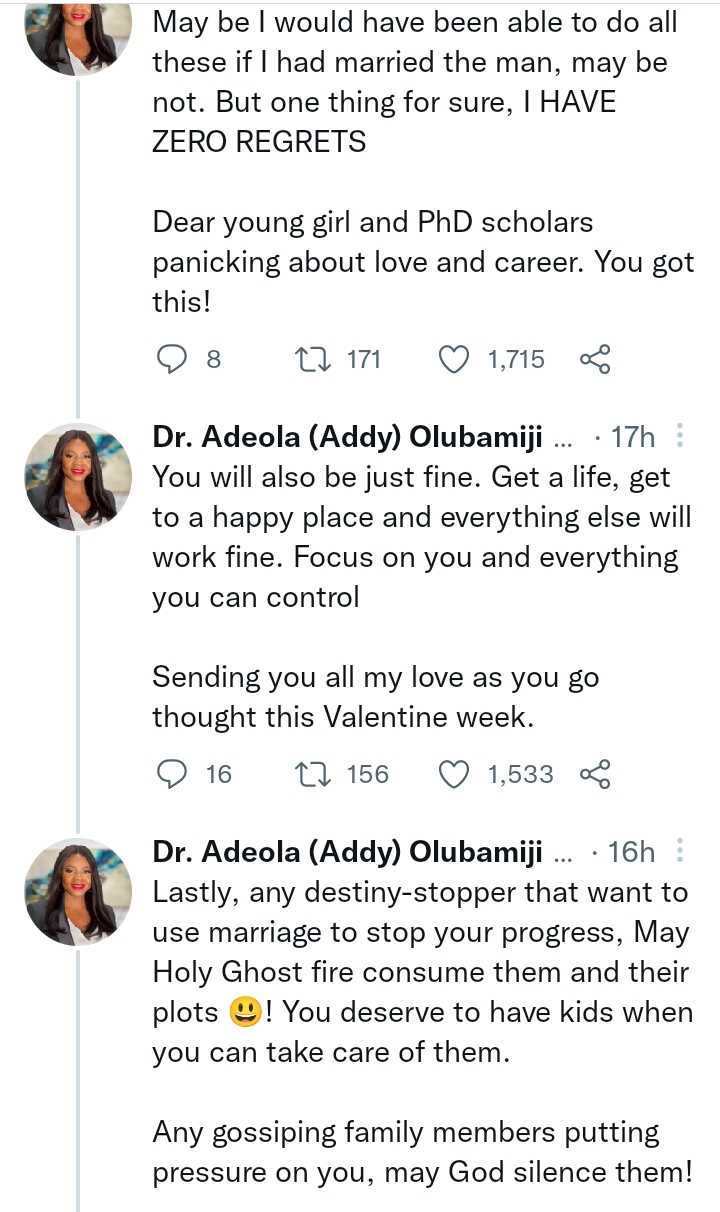Reply to the Valentine week tweet
720x1212 pixels.
[x=174, y=774]
